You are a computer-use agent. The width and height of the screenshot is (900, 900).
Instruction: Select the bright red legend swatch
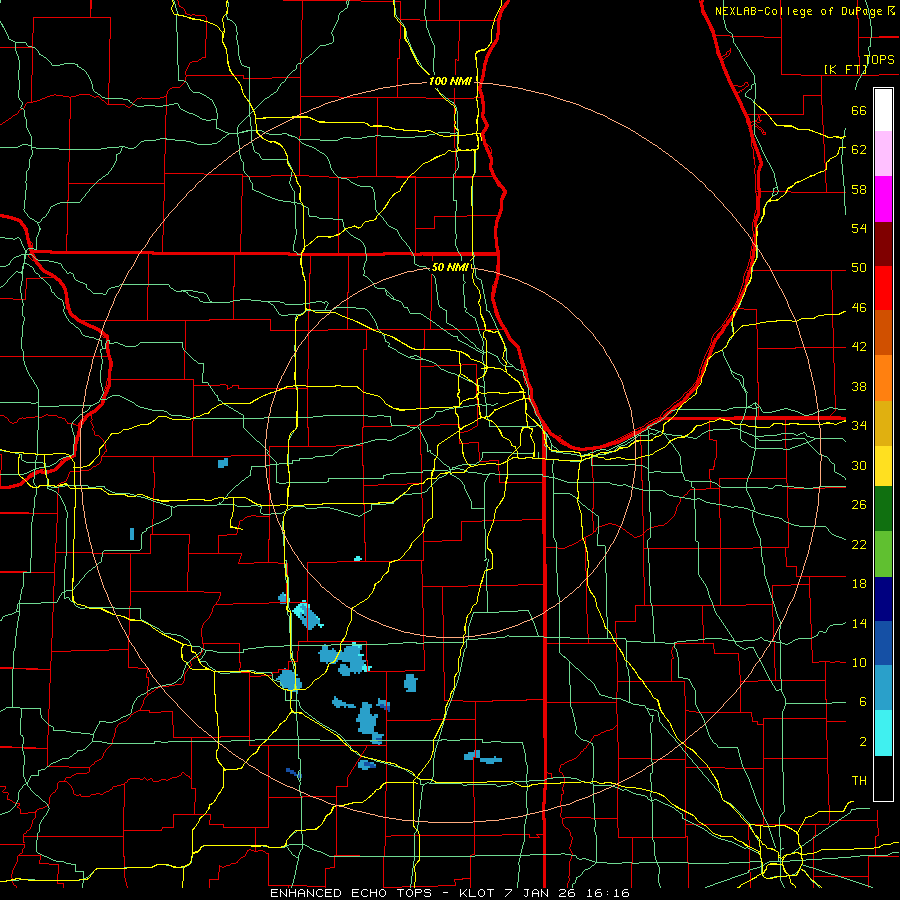tap(883, 288)
